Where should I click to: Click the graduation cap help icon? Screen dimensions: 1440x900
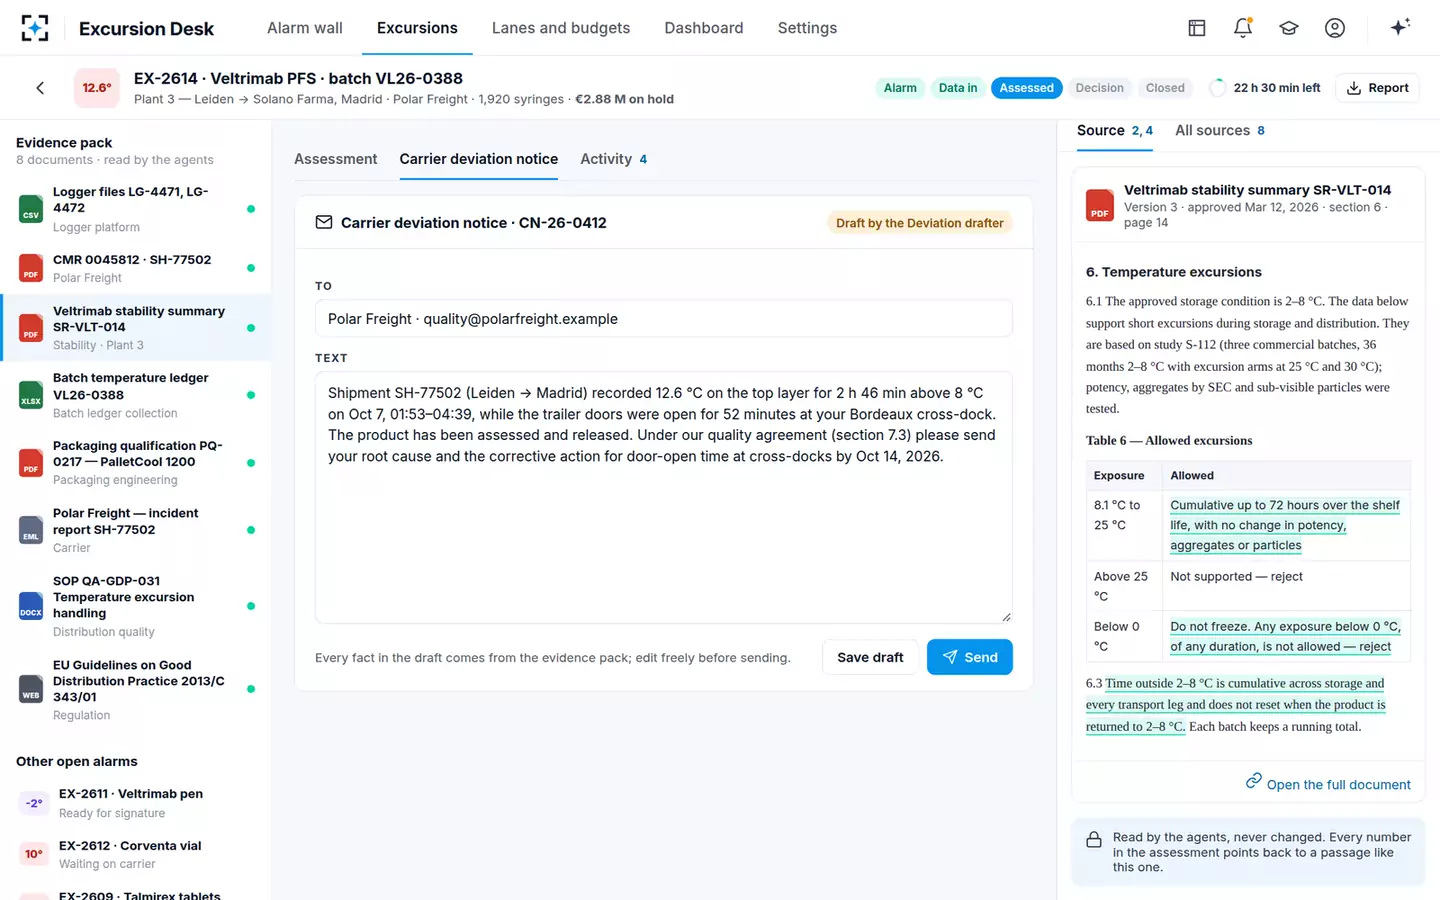pyautogui.click(x=1289, y=28)
